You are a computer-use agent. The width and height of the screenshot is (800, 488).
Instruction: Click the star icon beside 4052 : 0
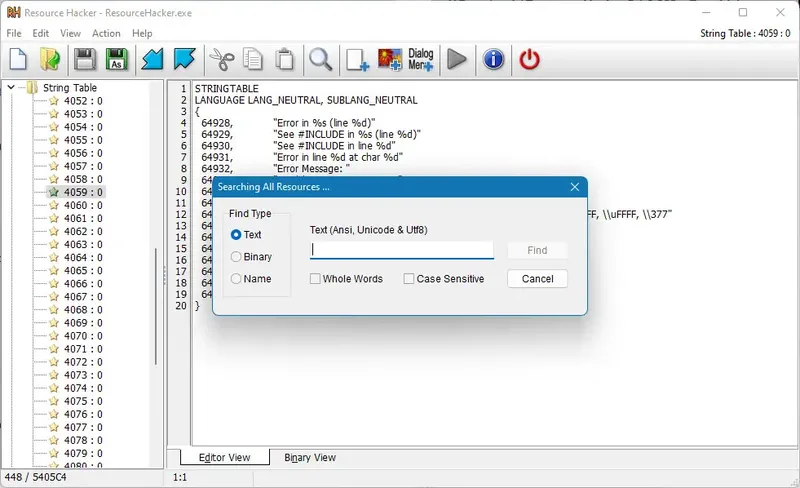tap(54, 101)
